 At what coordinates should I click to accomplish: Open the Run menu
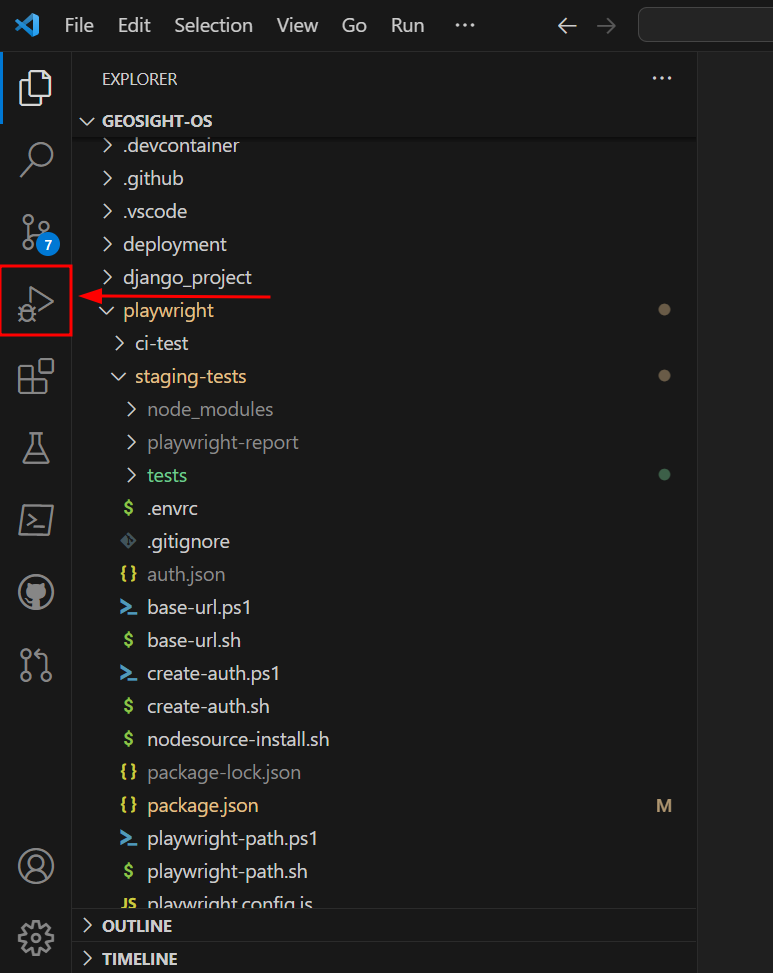408,25
